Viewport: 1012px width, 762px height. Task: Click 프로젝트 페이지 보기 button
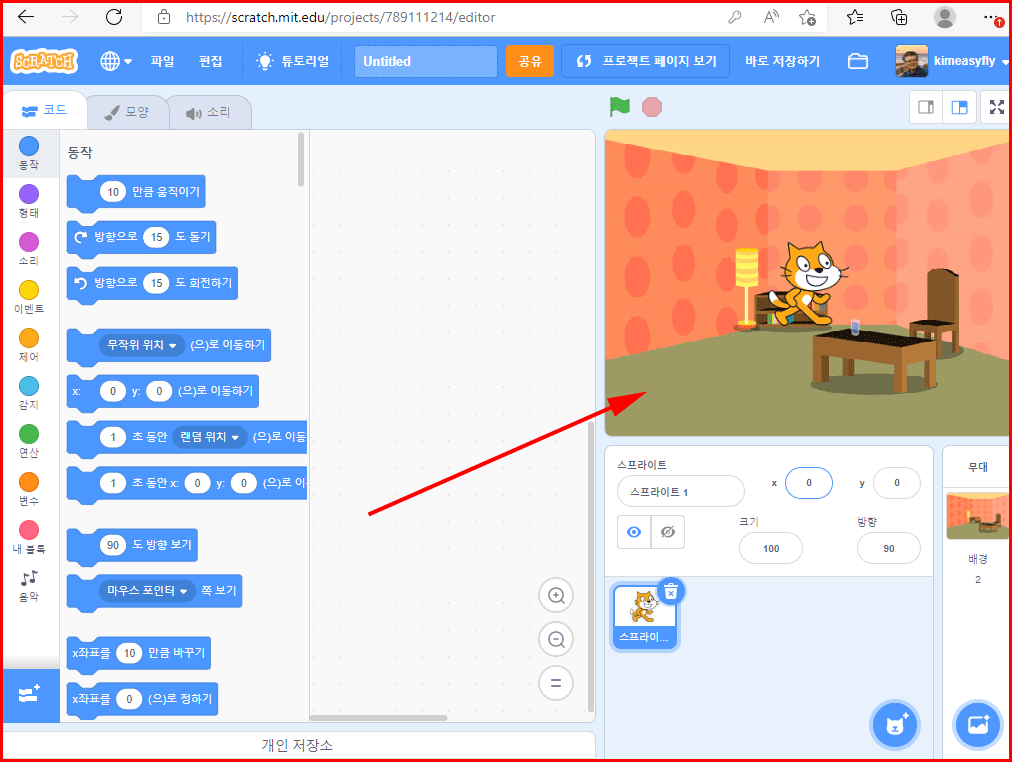[645, 61]
